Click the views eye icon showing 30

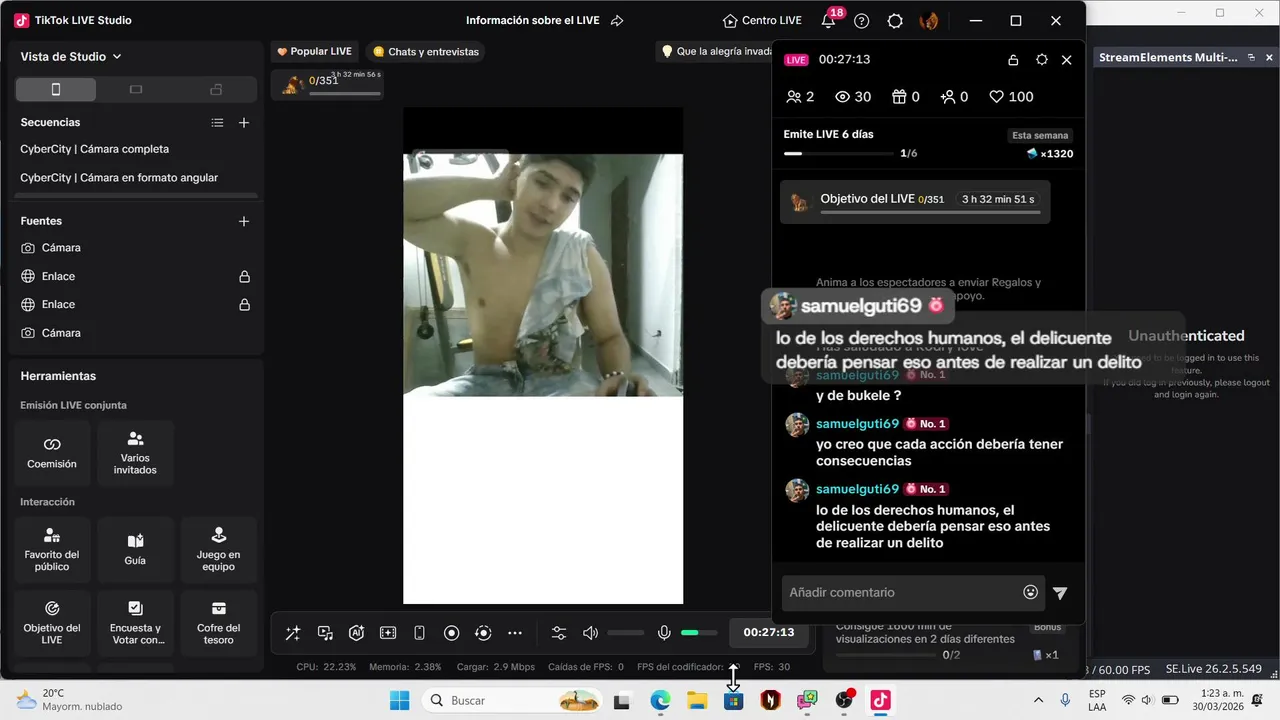click(842, 97)
